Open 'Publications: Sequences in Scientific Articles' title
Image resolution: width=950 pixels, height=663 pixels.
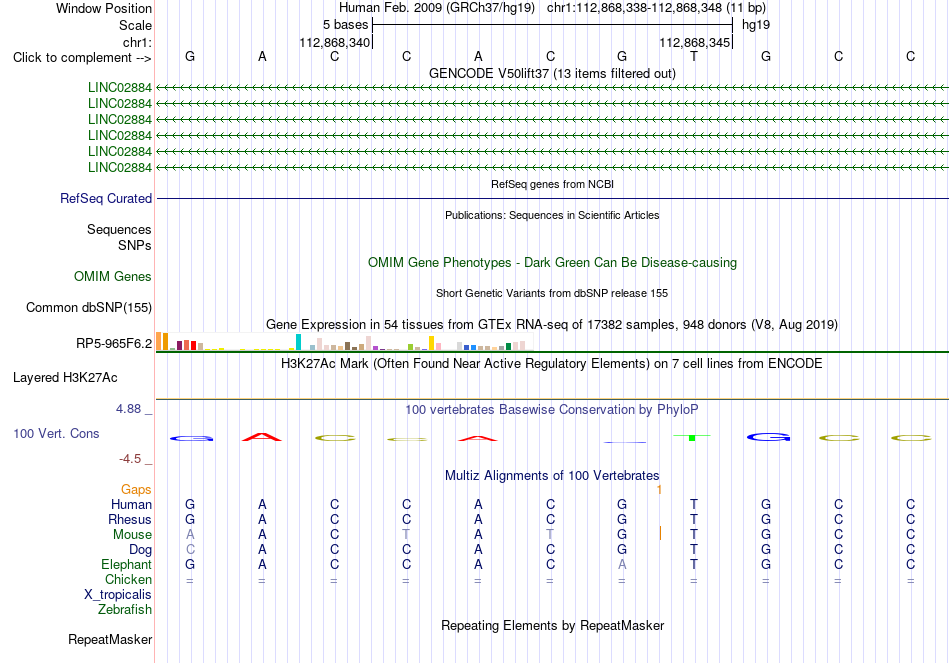click(552, 215)
